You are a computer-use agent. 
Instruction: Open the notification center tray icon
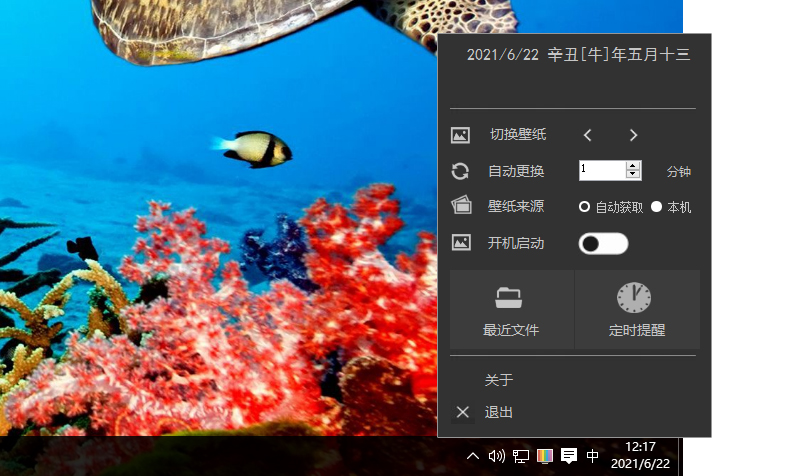pyautogui.click(x=569, y=456)
